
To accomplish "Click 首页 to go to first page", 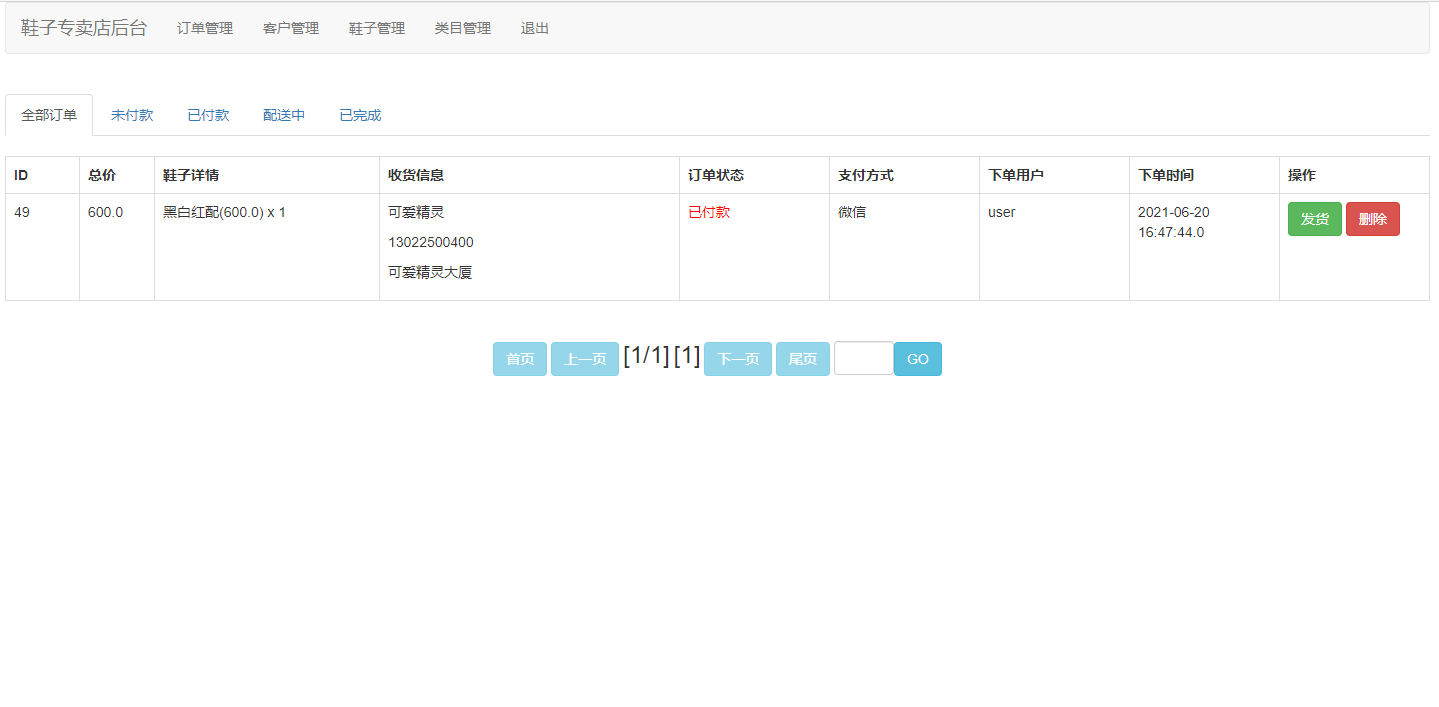I will click(519, 358).
